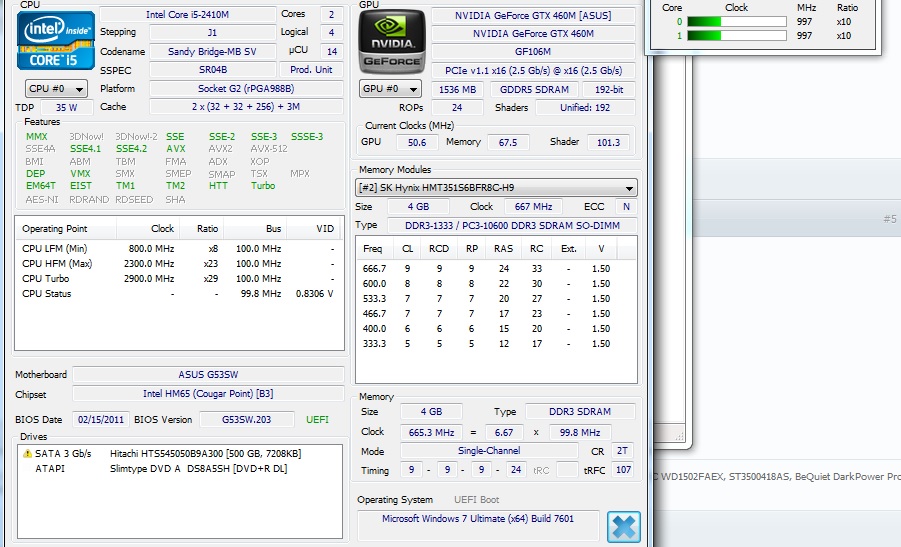Select the CPU Status row
The image size is (901, 547).
click(x=178, y=294)
